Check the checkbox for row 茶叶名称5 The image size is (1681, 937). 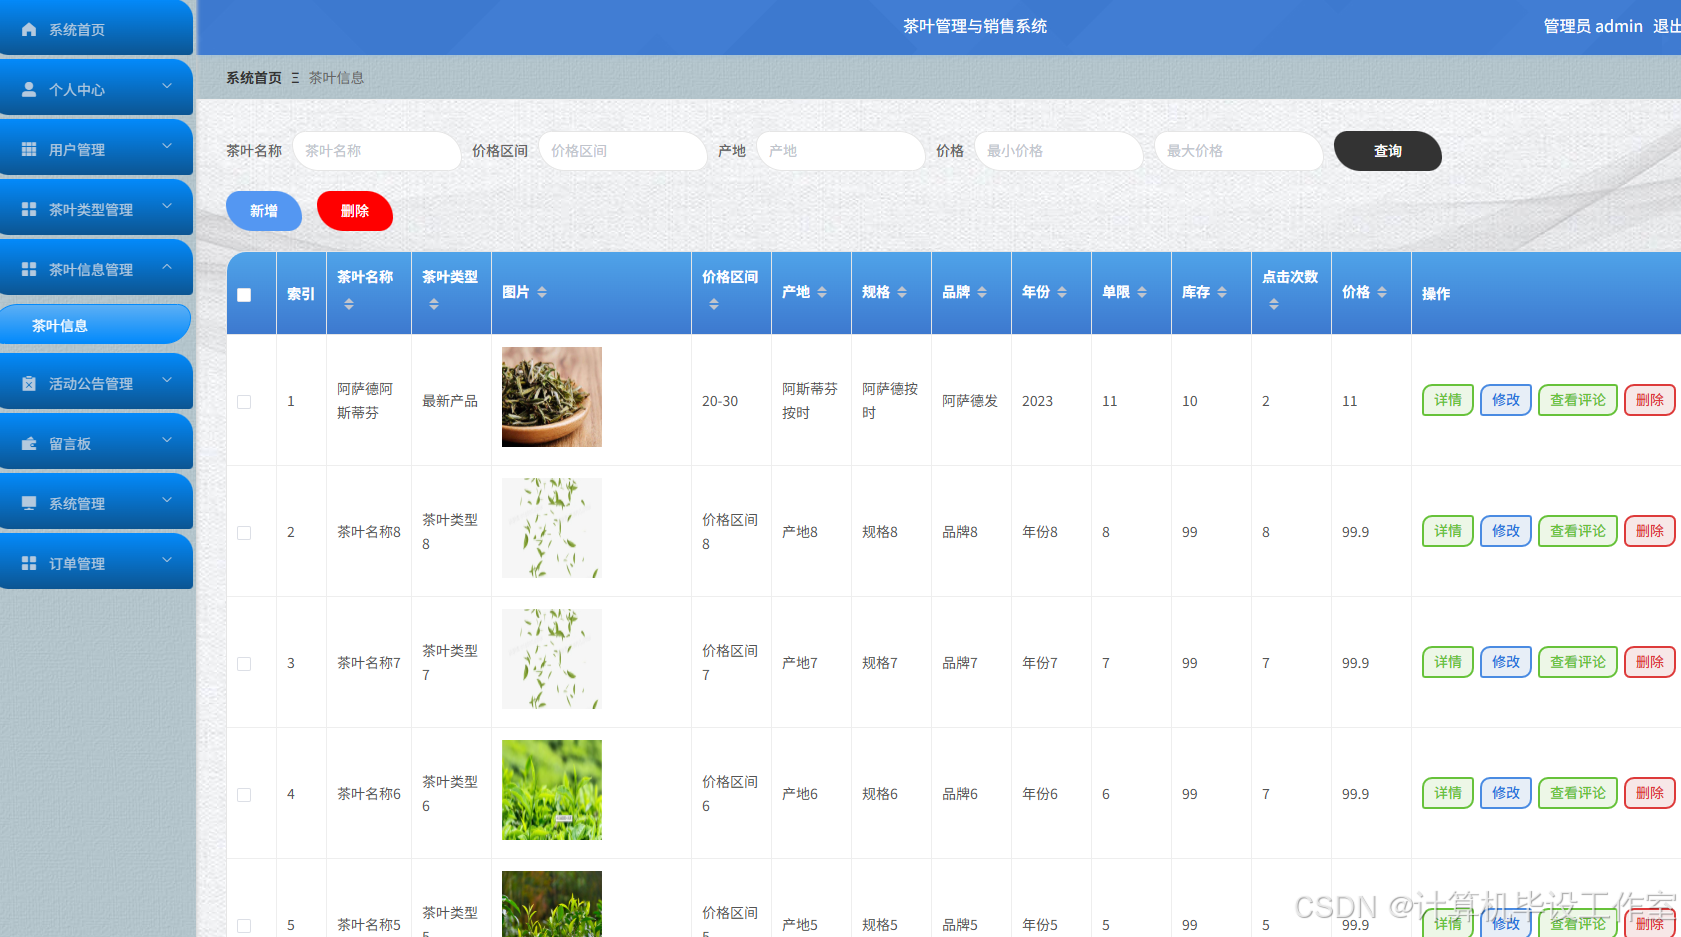244,926
